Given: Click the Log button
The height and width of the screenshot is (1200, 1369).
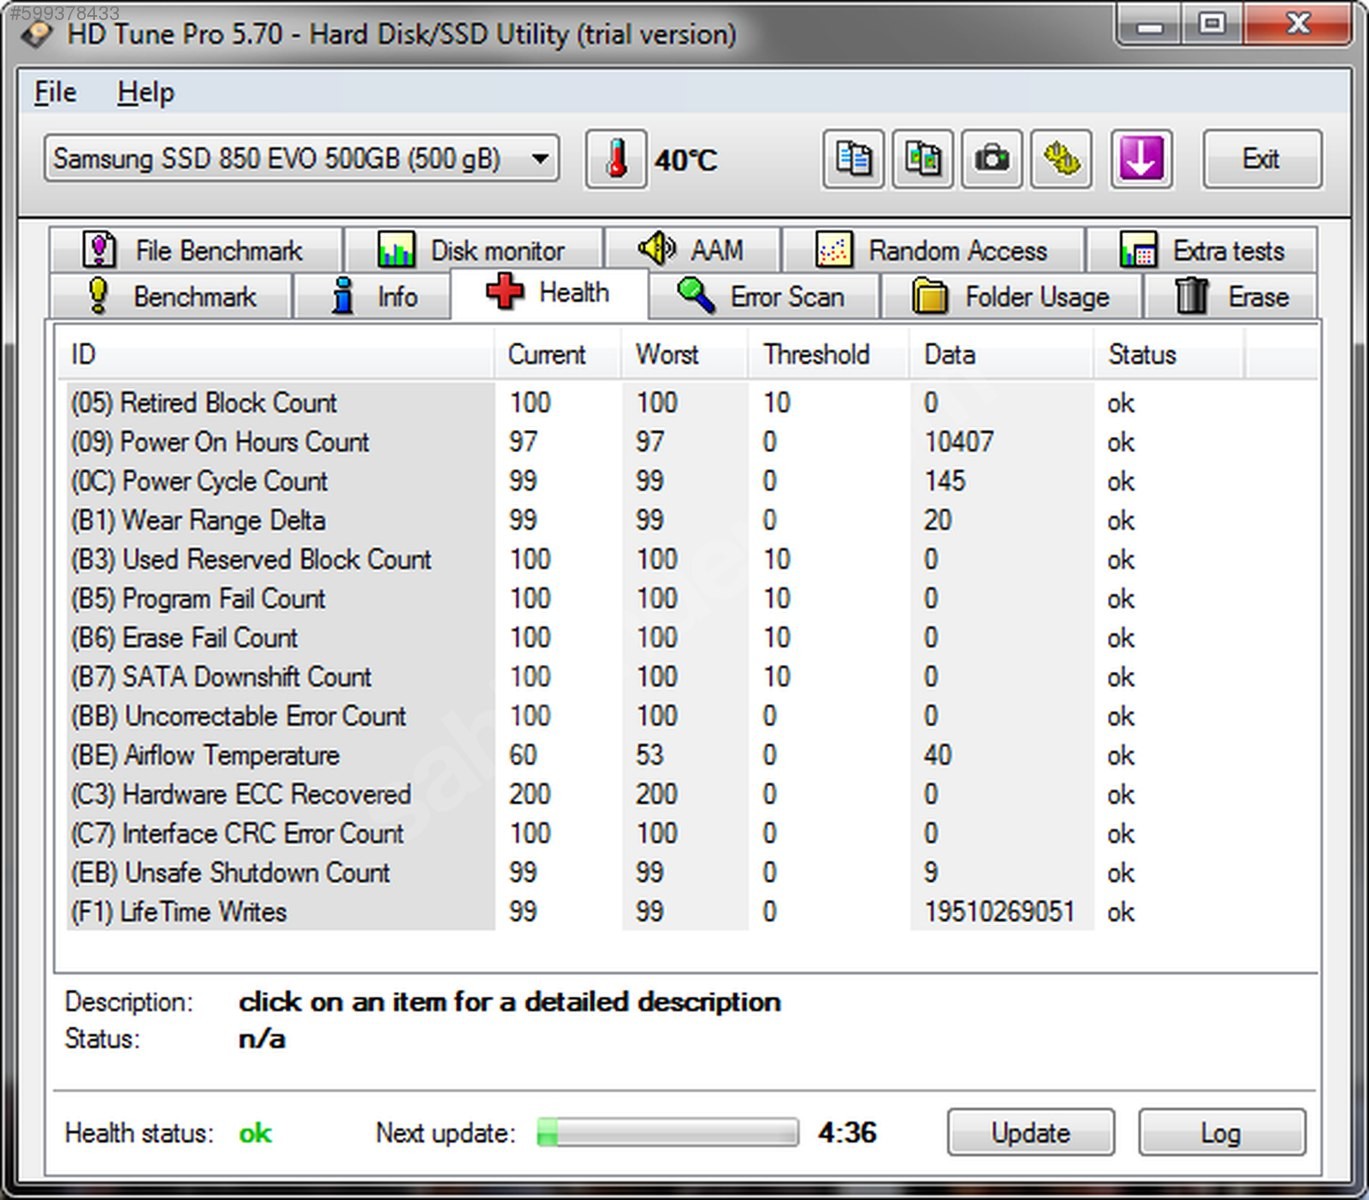Looking at the screenshot, I should tap(1222, 1133).
